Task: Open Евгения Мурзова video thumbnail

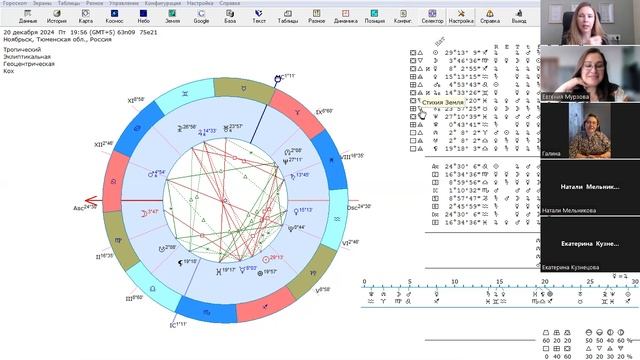Action: (590, 73)
